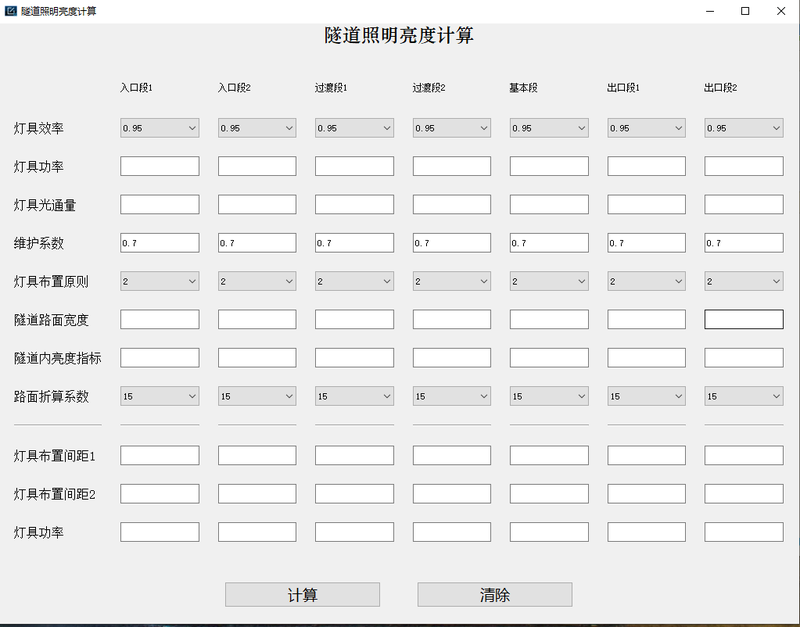
Task: Open 灯具布置原则 dropdown for 出口段2
Action: [x=744, y=281]
